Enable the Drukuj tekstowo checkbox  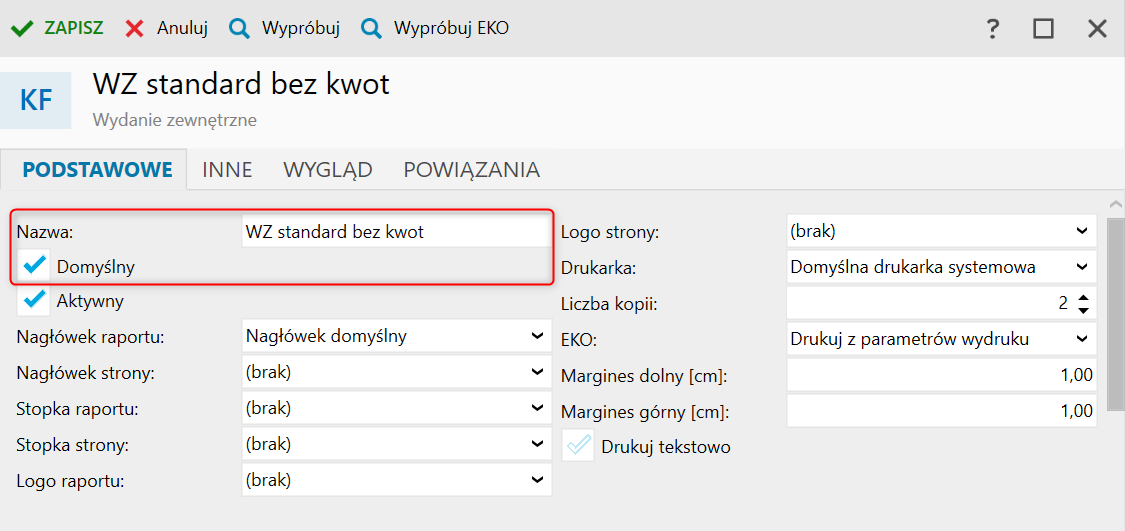pyautogui.click(x=579, y=446)
